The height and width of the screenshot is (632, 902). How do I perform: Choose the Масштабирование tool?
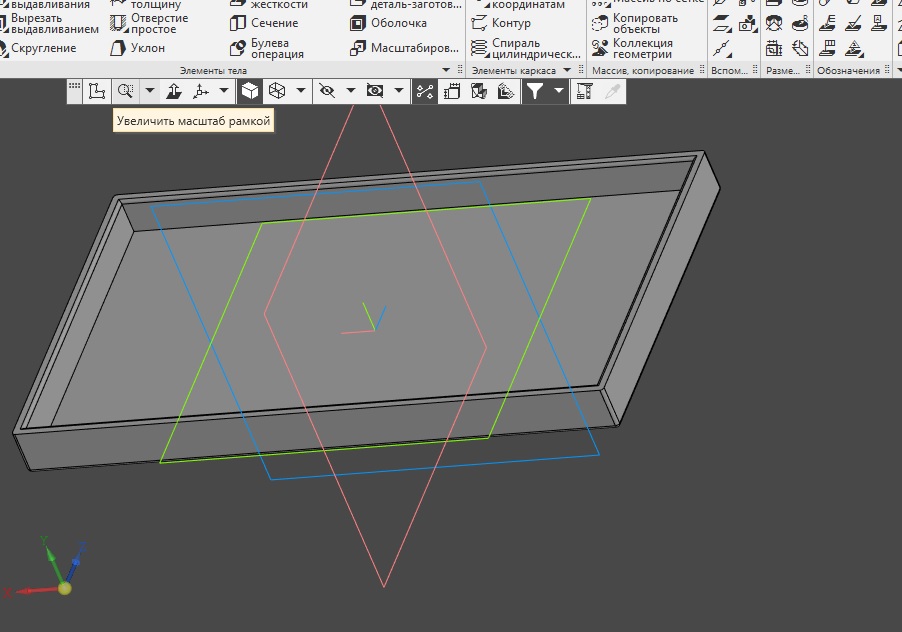[x=404, y=48]
